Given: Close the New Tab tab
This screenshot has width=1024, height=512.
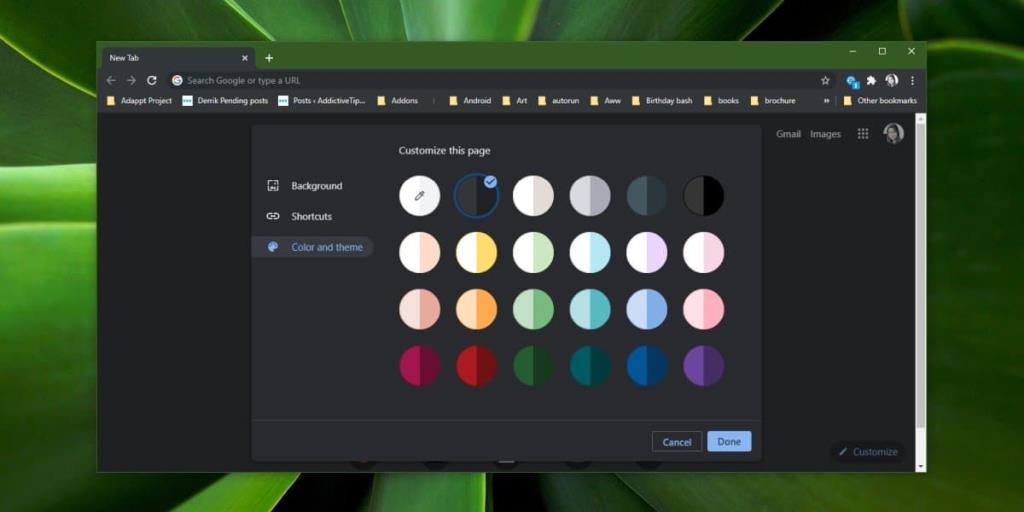Looking at the screenshot, I should point(245,58).
